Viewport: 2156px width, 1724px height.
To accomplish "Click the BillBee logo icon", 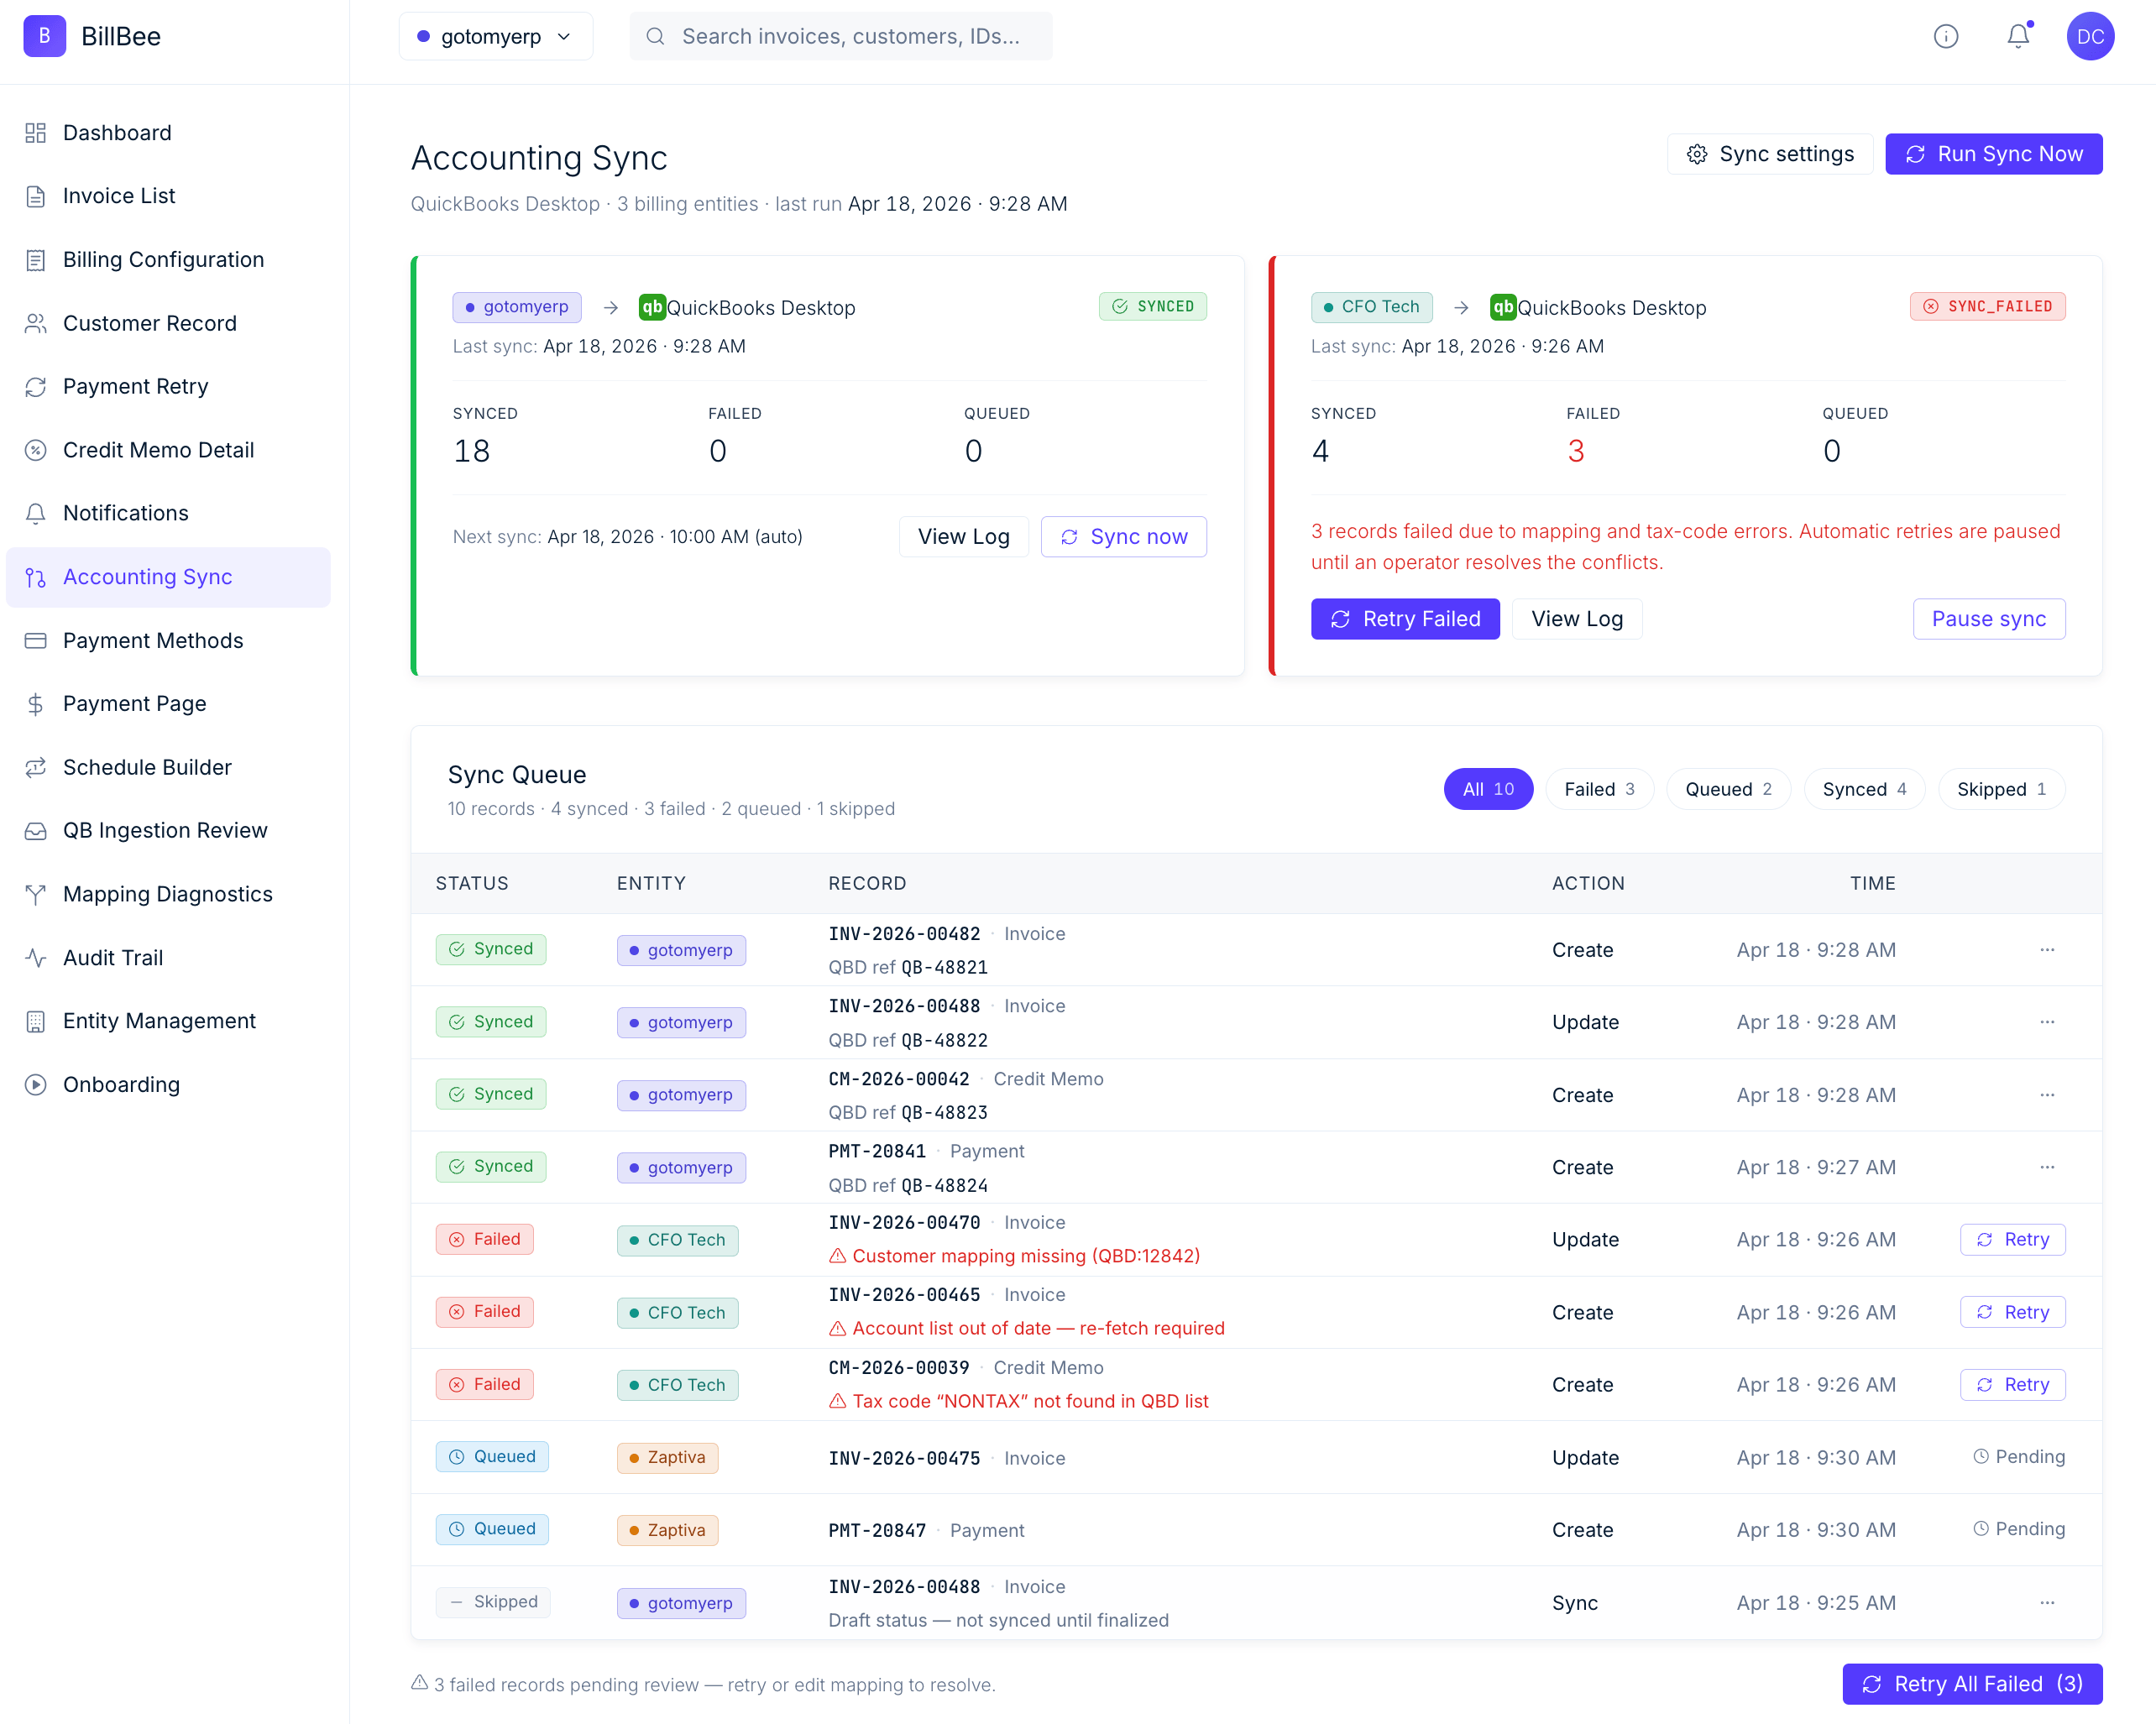I will [x=44, y=36].
